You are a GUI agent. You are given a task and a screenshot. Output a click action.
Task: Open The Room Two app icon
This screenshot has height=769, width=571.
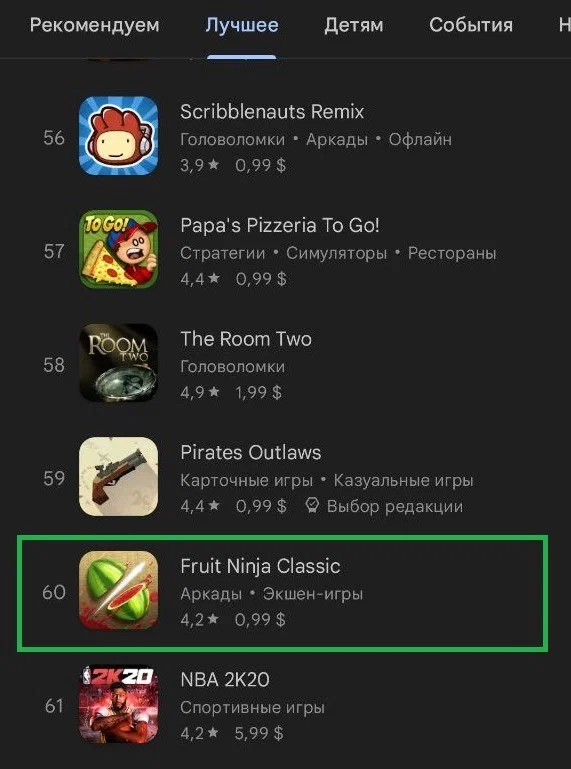[x=119, y=363]
